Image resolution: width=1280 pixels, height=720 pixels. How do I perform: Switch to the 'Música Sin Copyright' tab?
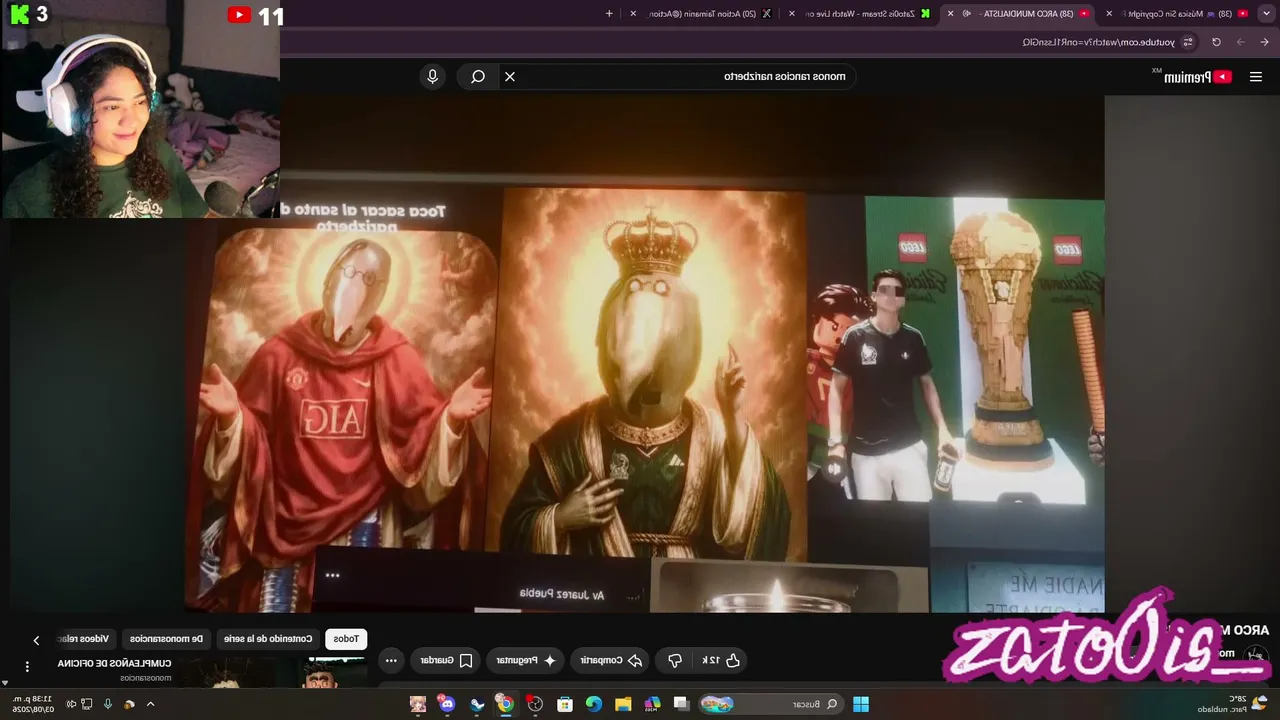pos(1180,13)
